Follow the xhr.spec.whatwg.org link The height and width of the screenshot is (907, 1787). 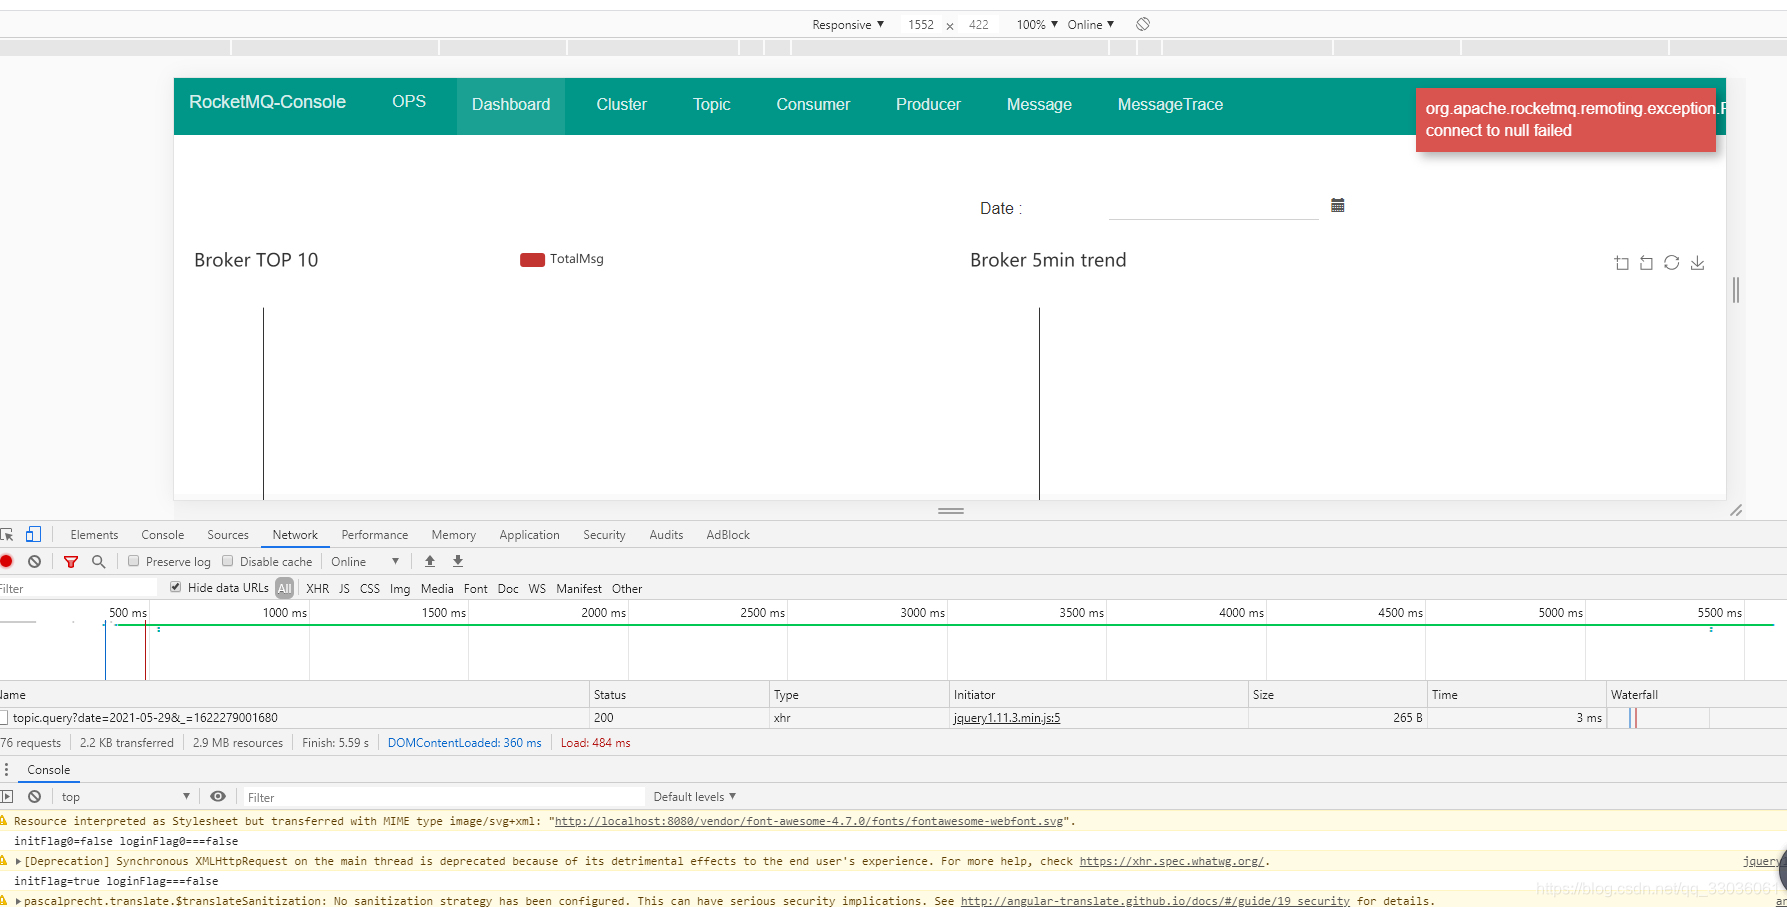click(1170, 861)
